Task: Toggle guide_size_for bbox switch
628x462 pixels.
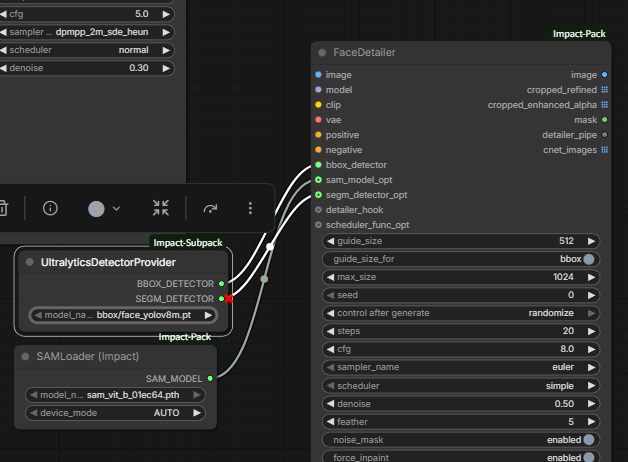Action: point(589,259)
